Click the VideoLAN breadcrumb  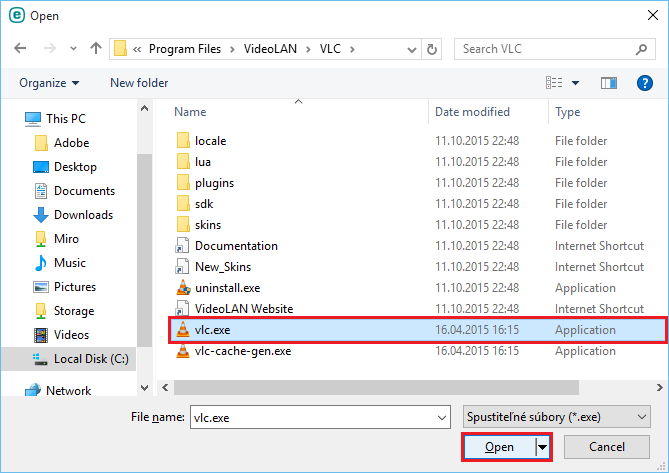pyautogui.click(x=270, y=49)
